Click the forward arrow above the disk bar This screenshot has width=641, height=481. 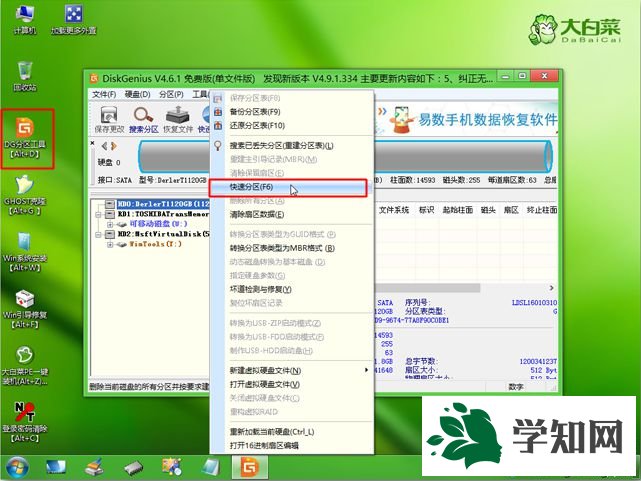pos(114,146)
